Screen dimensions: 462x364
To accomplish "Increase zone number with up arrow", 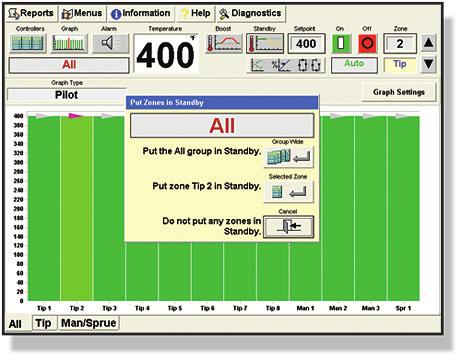I will 428,43.
